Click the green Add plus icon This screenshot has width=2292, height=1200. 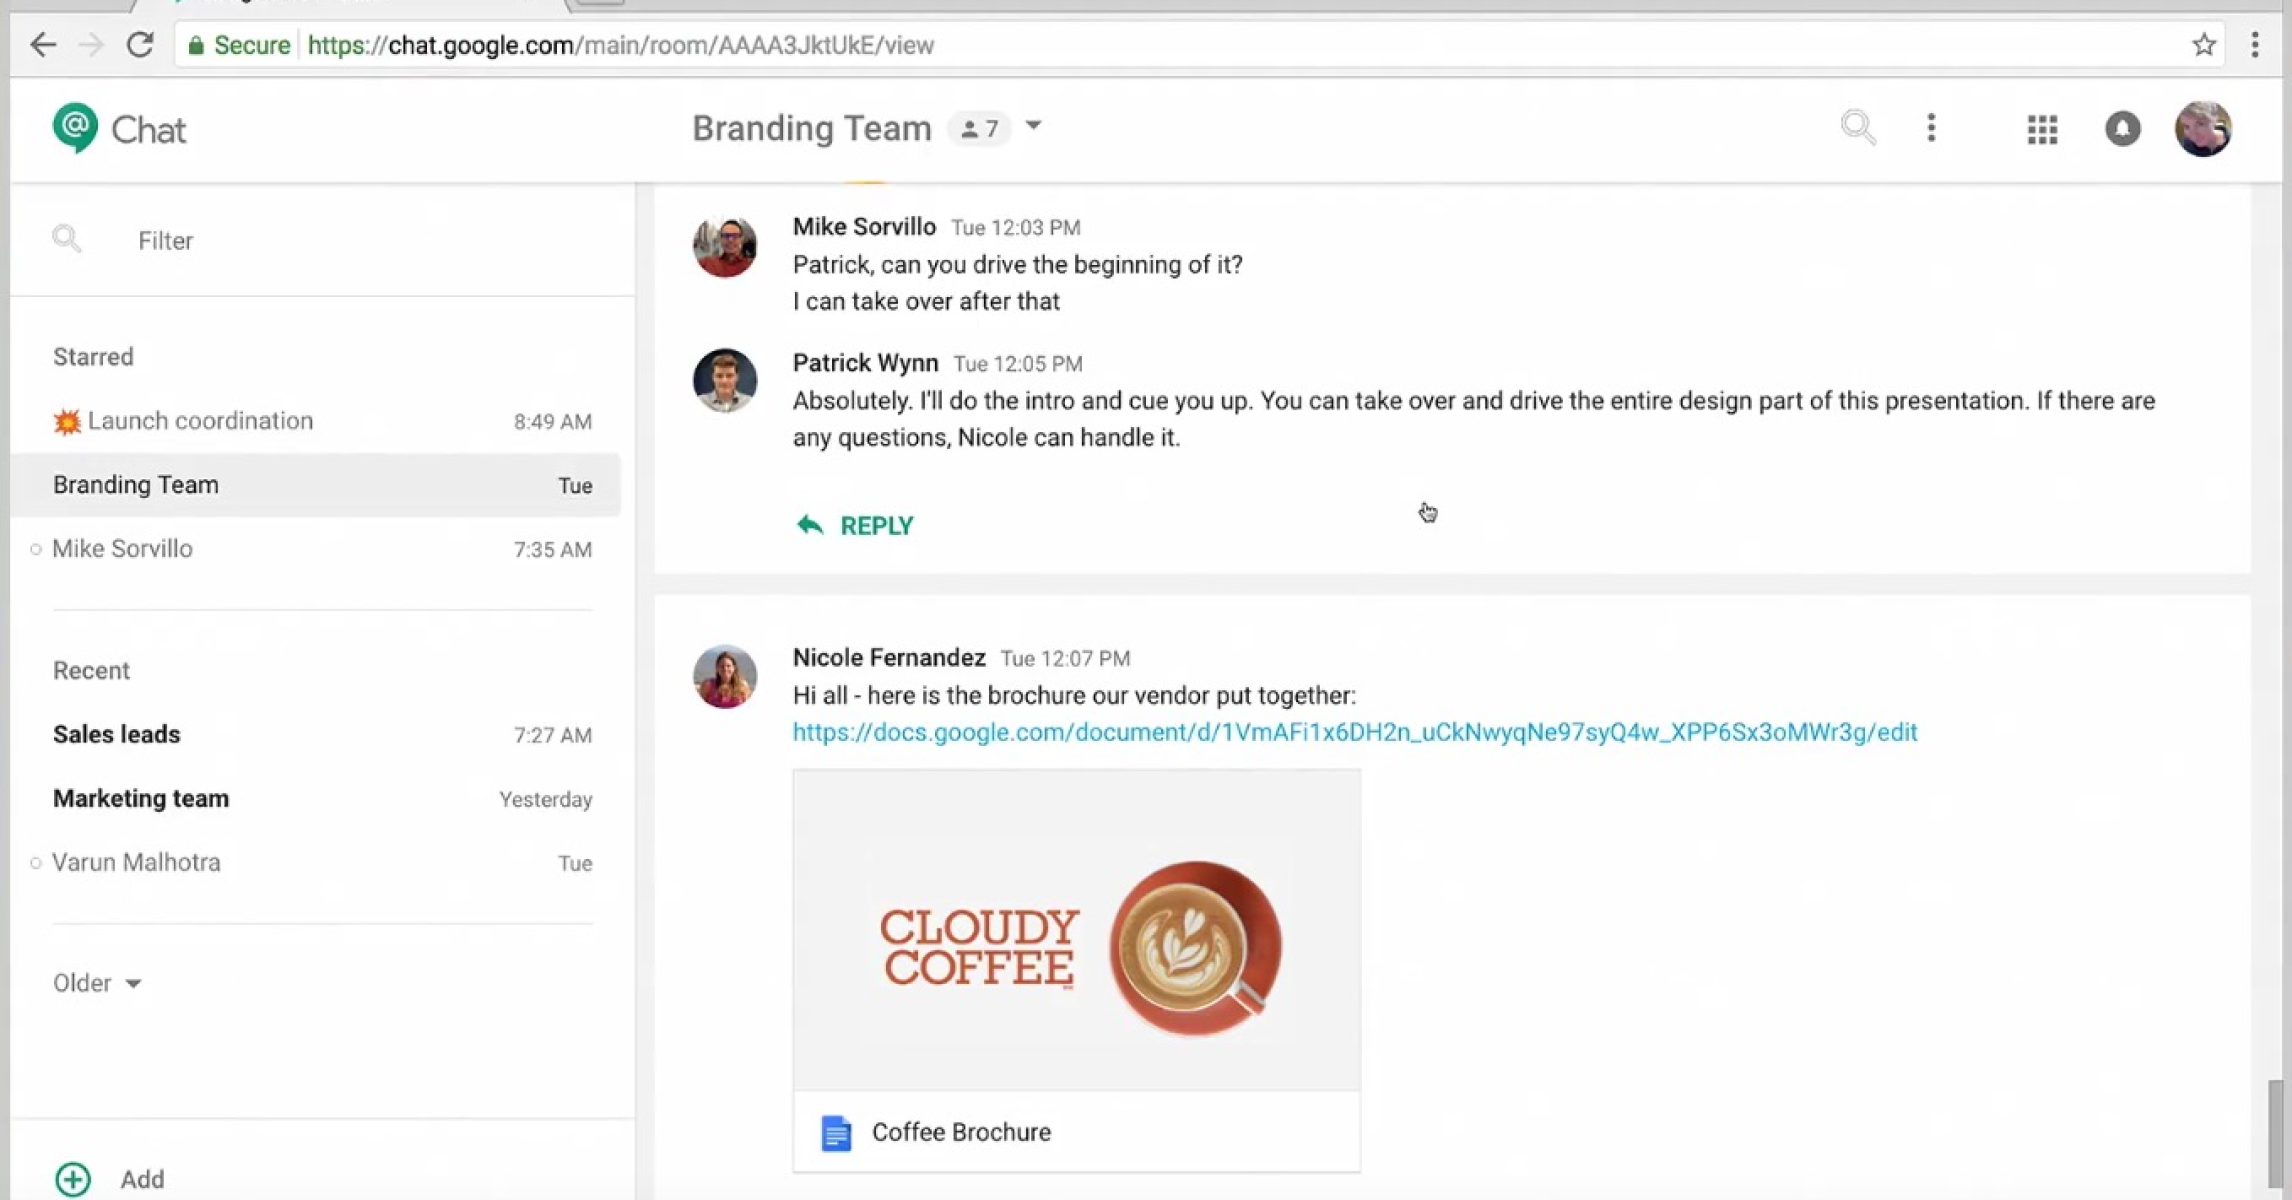click(73, 1179)
